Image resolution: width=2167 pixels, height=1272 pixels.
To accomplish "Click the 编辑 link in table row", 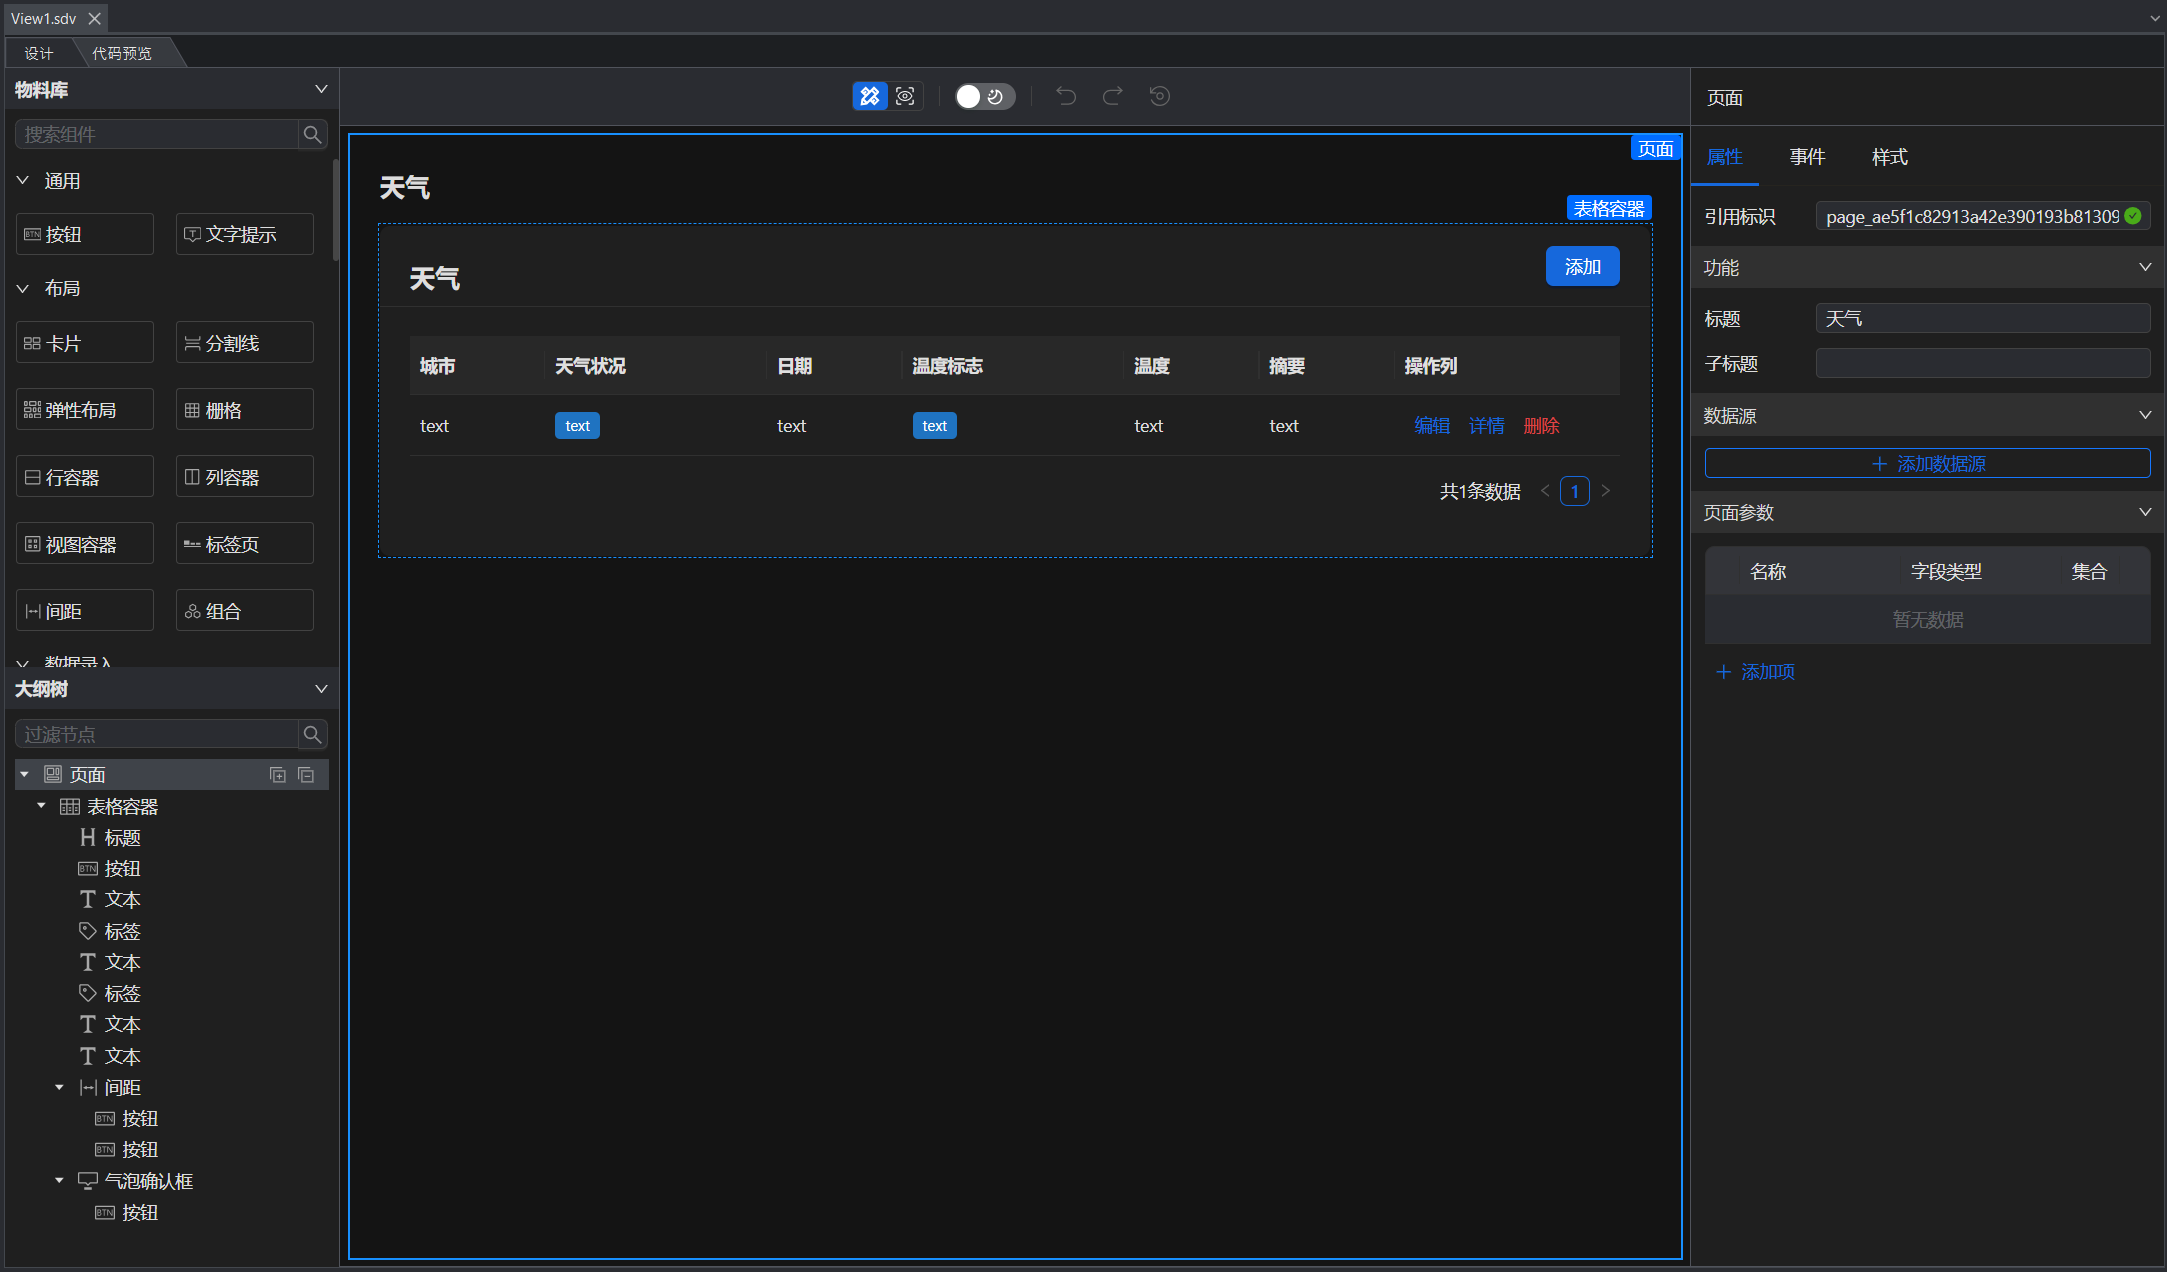I will (1432, 426).
